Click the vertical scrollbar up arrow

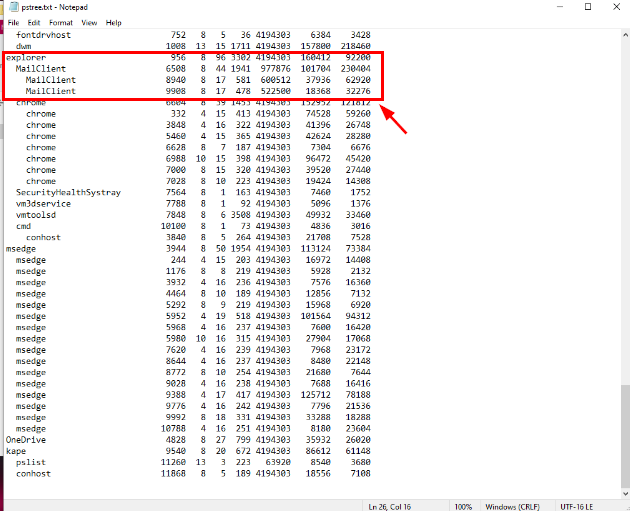[x=625, y=35]
